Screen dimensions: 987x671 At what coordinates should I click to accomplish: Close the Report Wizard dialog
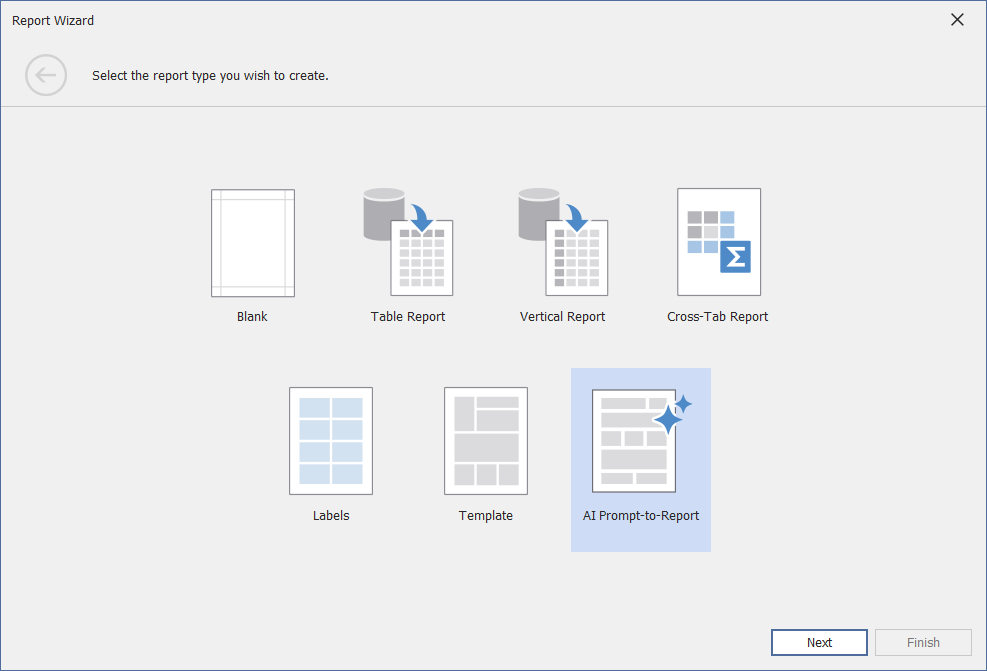point(957,20)
